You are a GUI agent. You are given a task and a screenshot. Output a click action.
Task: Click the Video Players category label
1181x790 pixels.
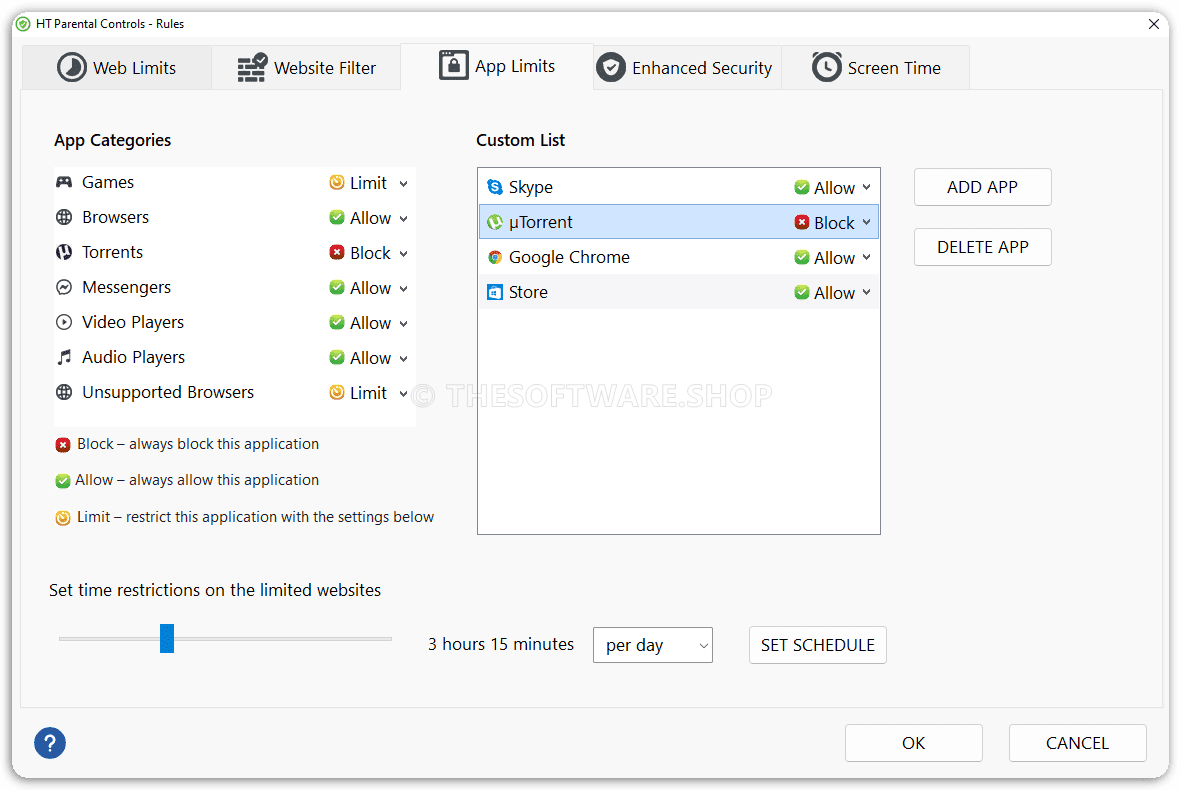click(133, 322)
